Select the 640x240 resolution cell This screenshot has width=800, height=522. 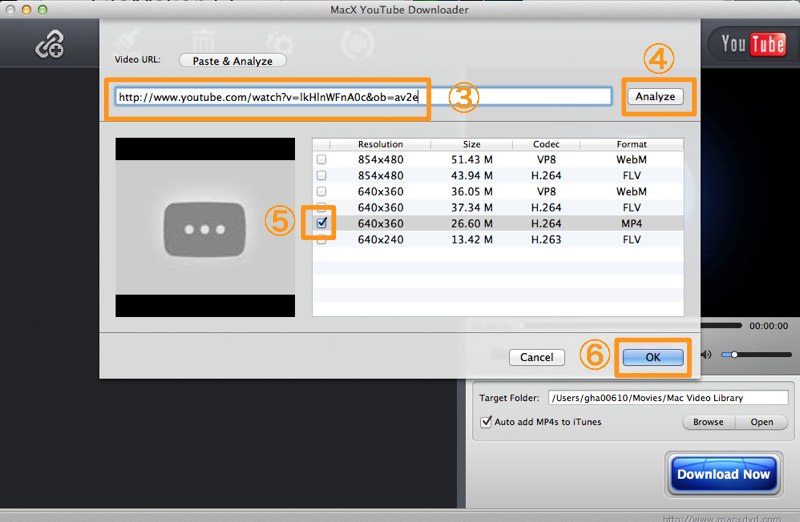point(381,239)
